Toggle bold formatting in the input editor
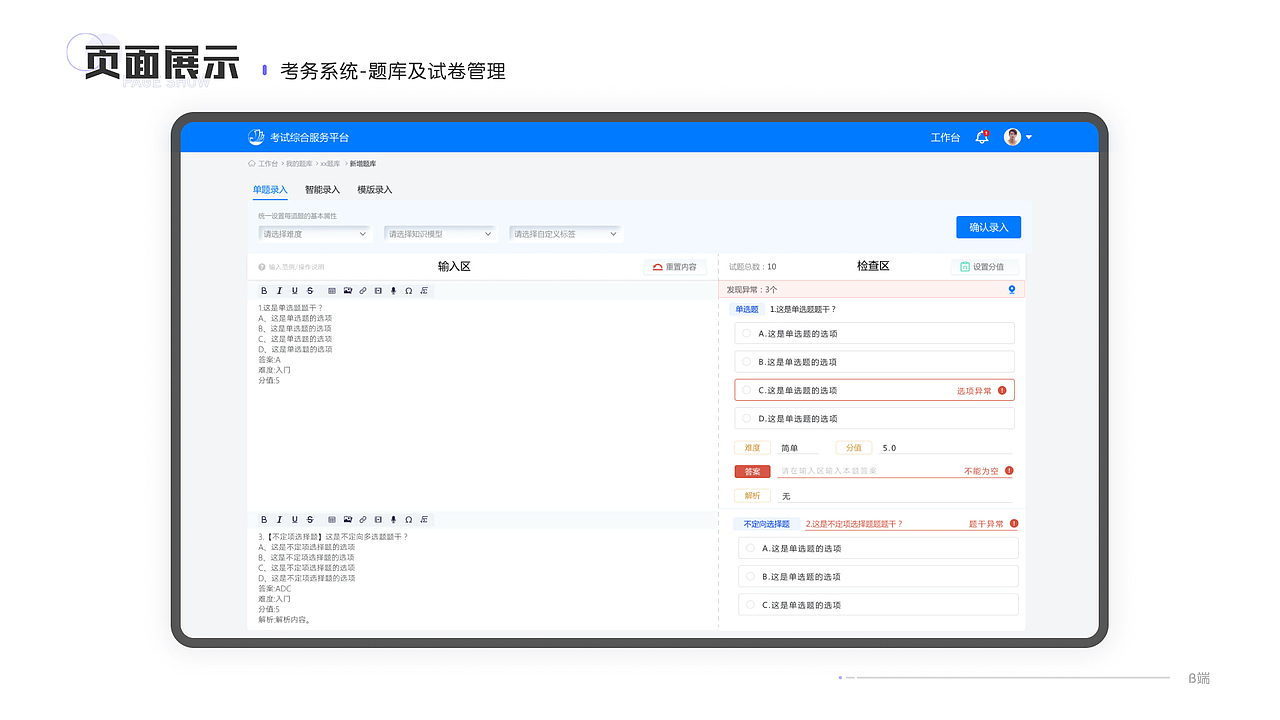 click(x=263, y=290)
